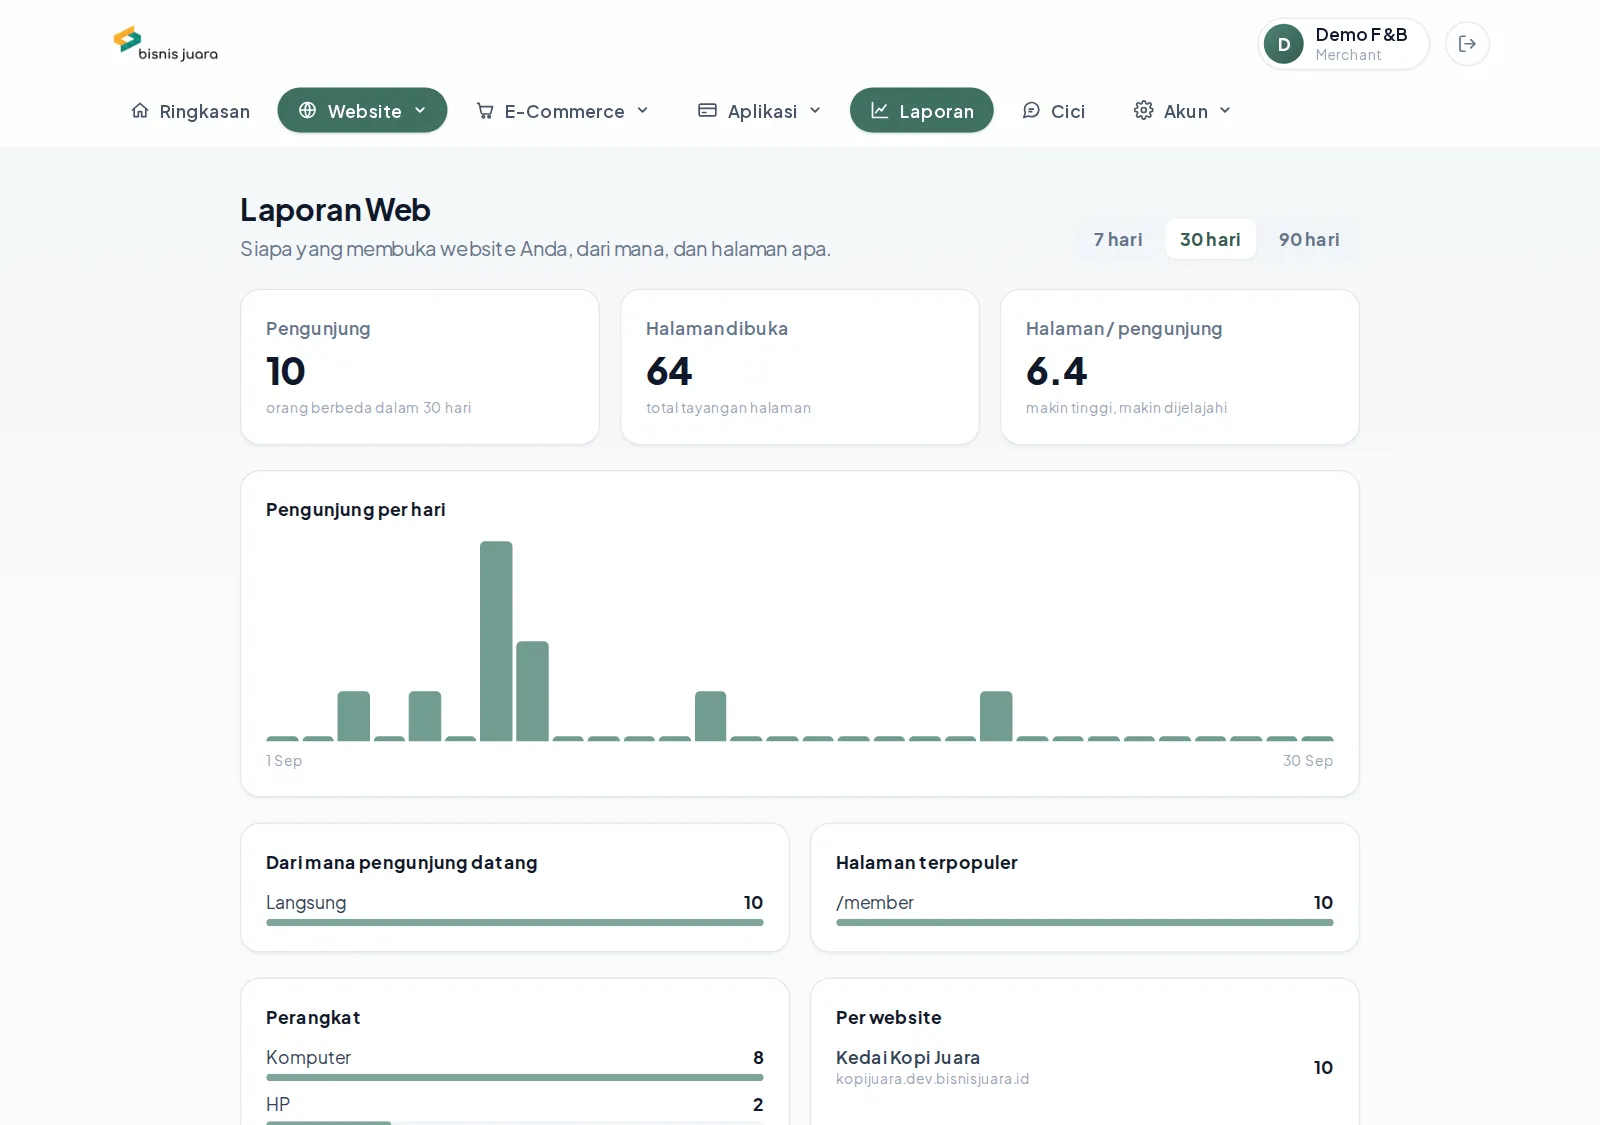Viewport: 1600px width, 1125px height.
Task: Switch the period to 90 hari
Action: 1309,239
